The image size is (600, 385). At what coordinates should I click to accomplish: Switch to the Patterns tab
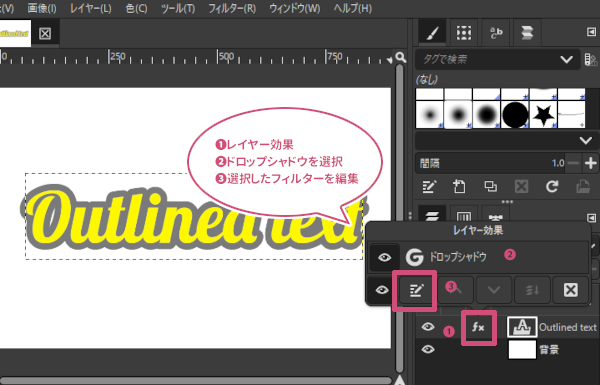[x=464, y=33]
